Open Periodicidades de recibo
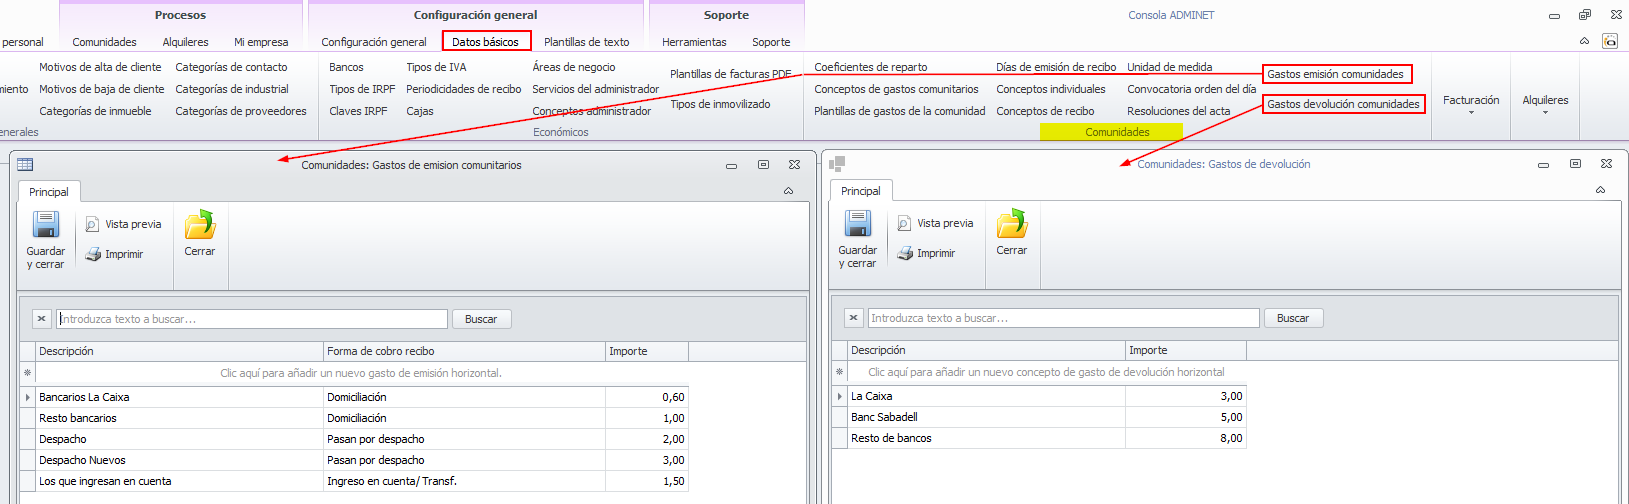The image size is (1629, 504). coord(463,89)
